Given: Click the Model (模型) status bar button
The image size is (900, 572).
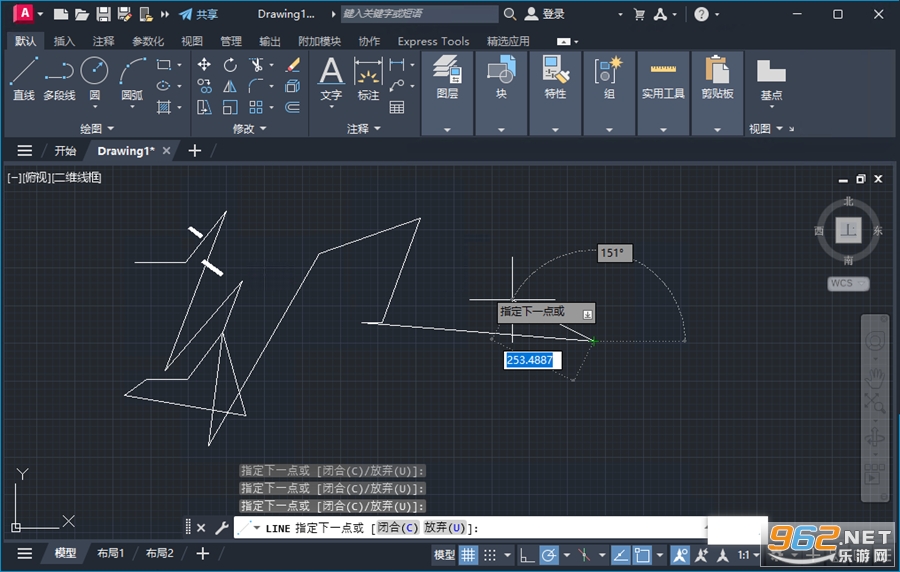Looking at the screenshot, I should click(444, 555).
